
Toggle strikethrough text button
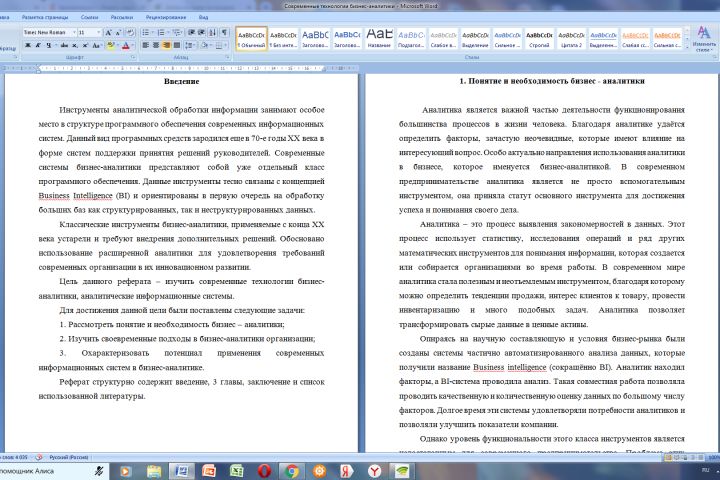pyautogui.click(x=64, y=45)
